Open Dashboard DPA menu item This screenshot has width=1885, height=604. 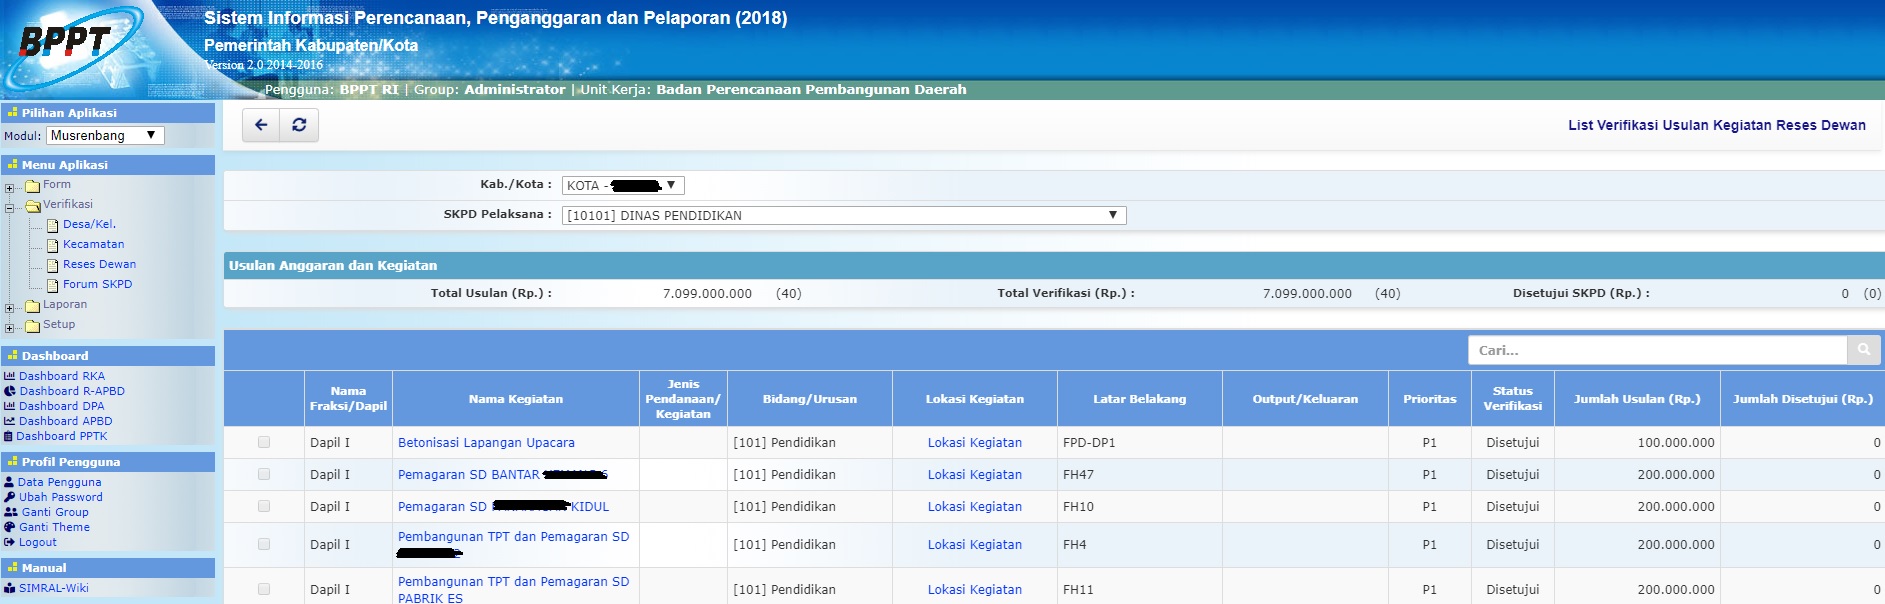[x=62, y=406]
